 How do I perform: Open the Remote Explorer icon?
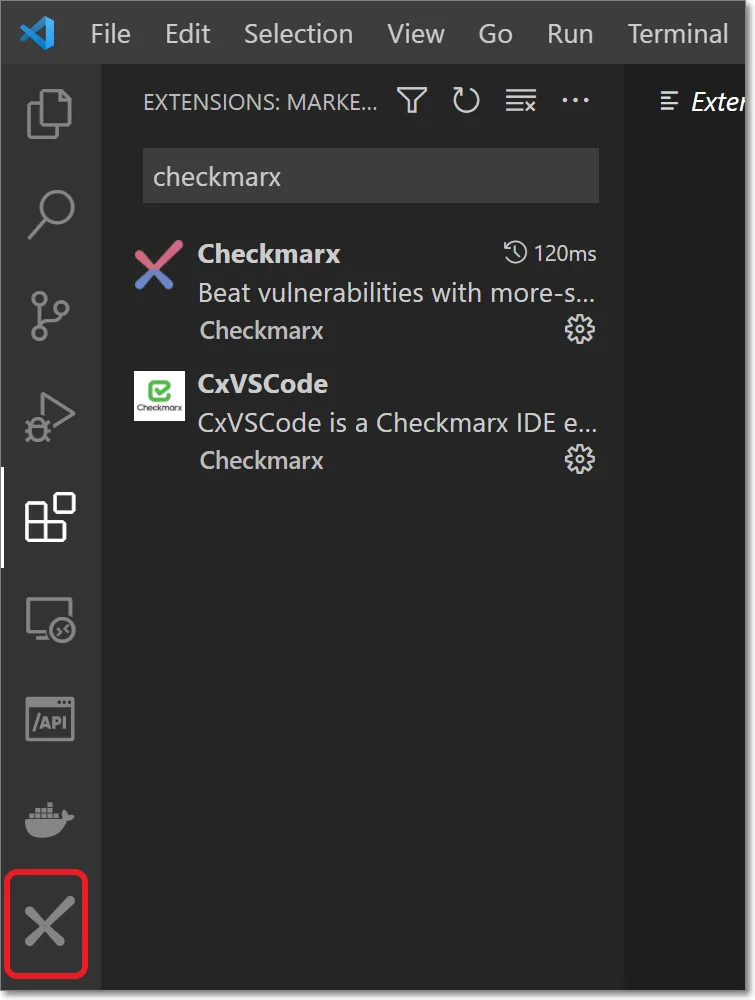[x=47, y=620]
